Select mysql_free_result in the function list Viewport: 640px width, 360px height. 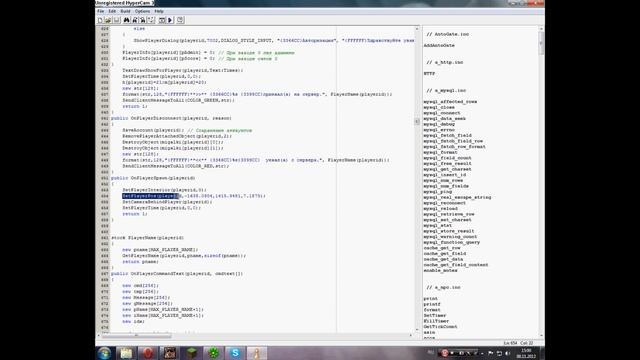pyautogui.click(x=447, y=163)
